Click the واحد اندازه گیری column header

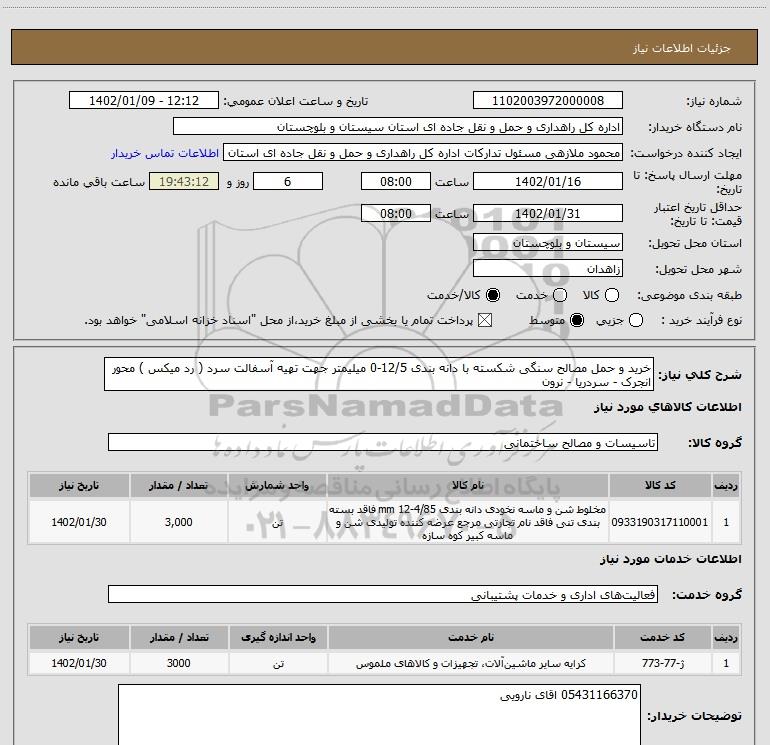click(x=278, y=637)
